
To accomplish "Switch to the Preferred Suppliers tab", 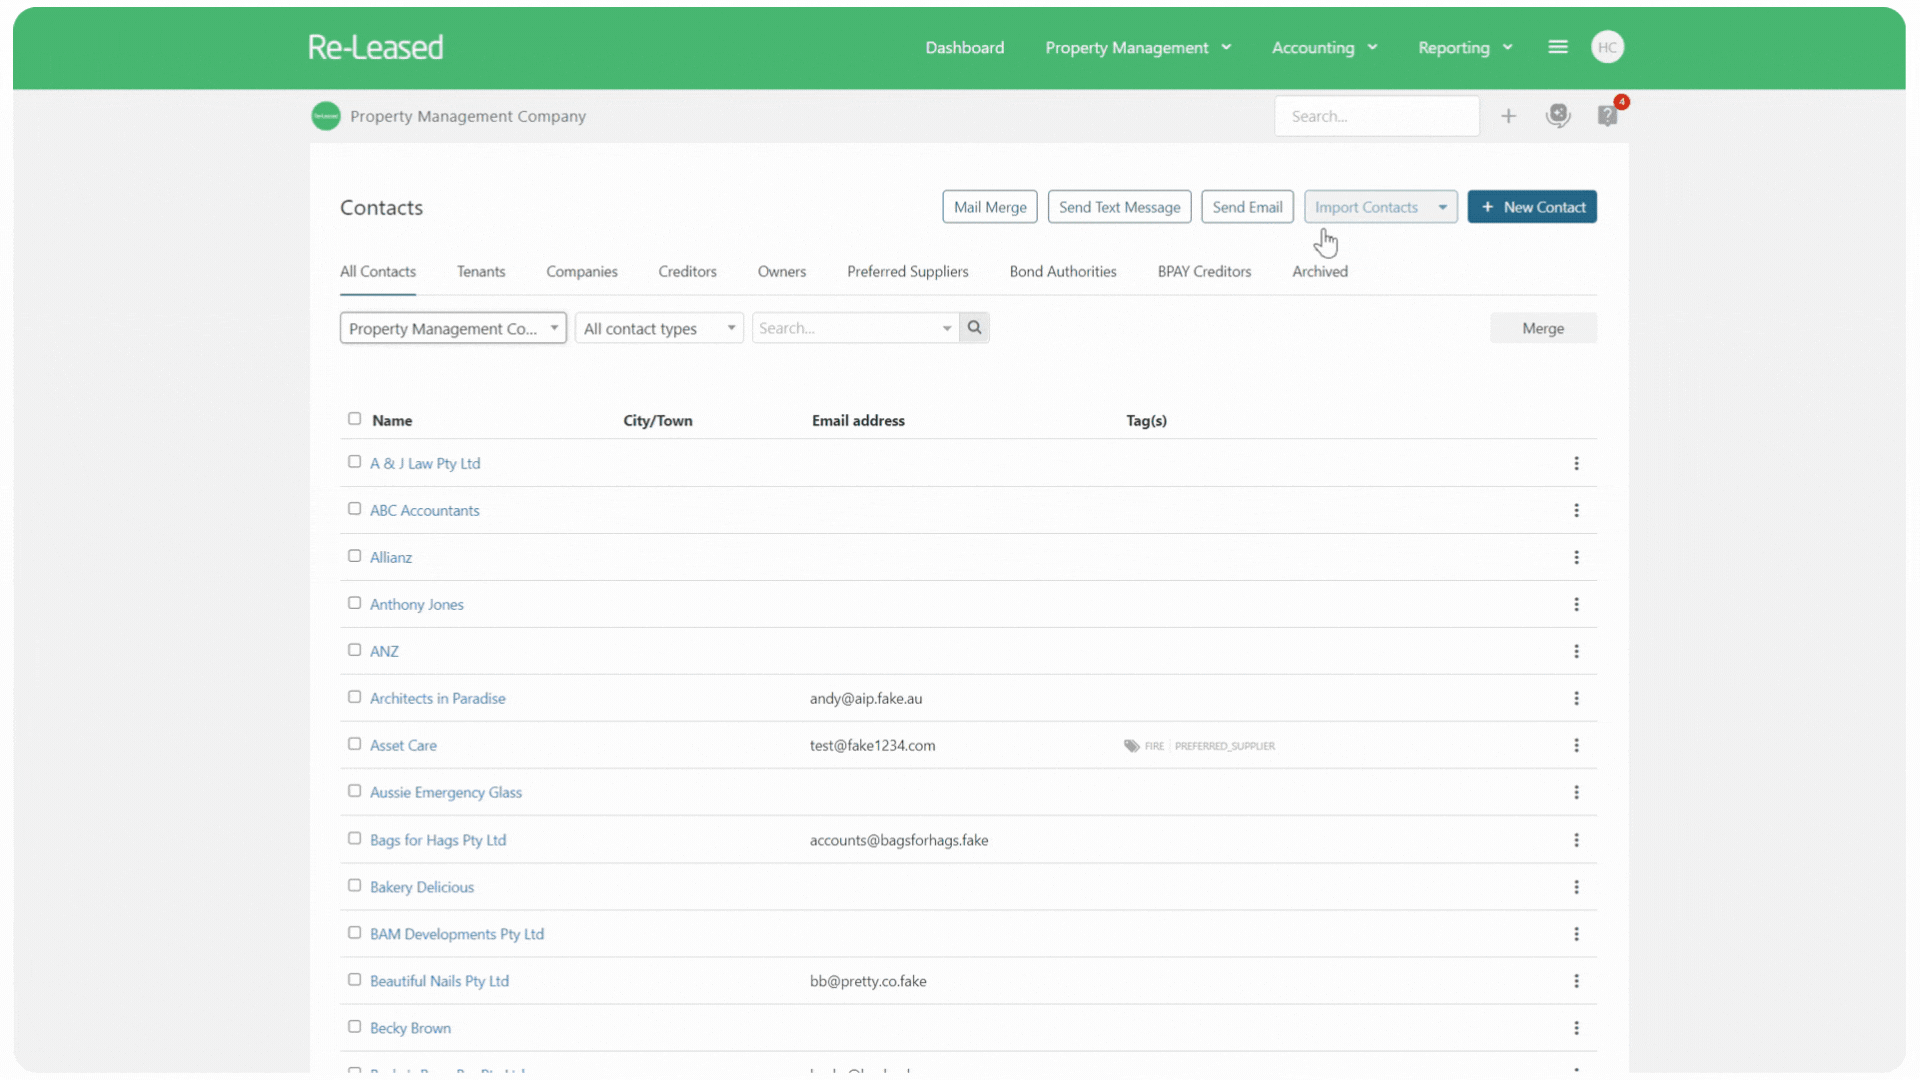I will click(907, 271).
